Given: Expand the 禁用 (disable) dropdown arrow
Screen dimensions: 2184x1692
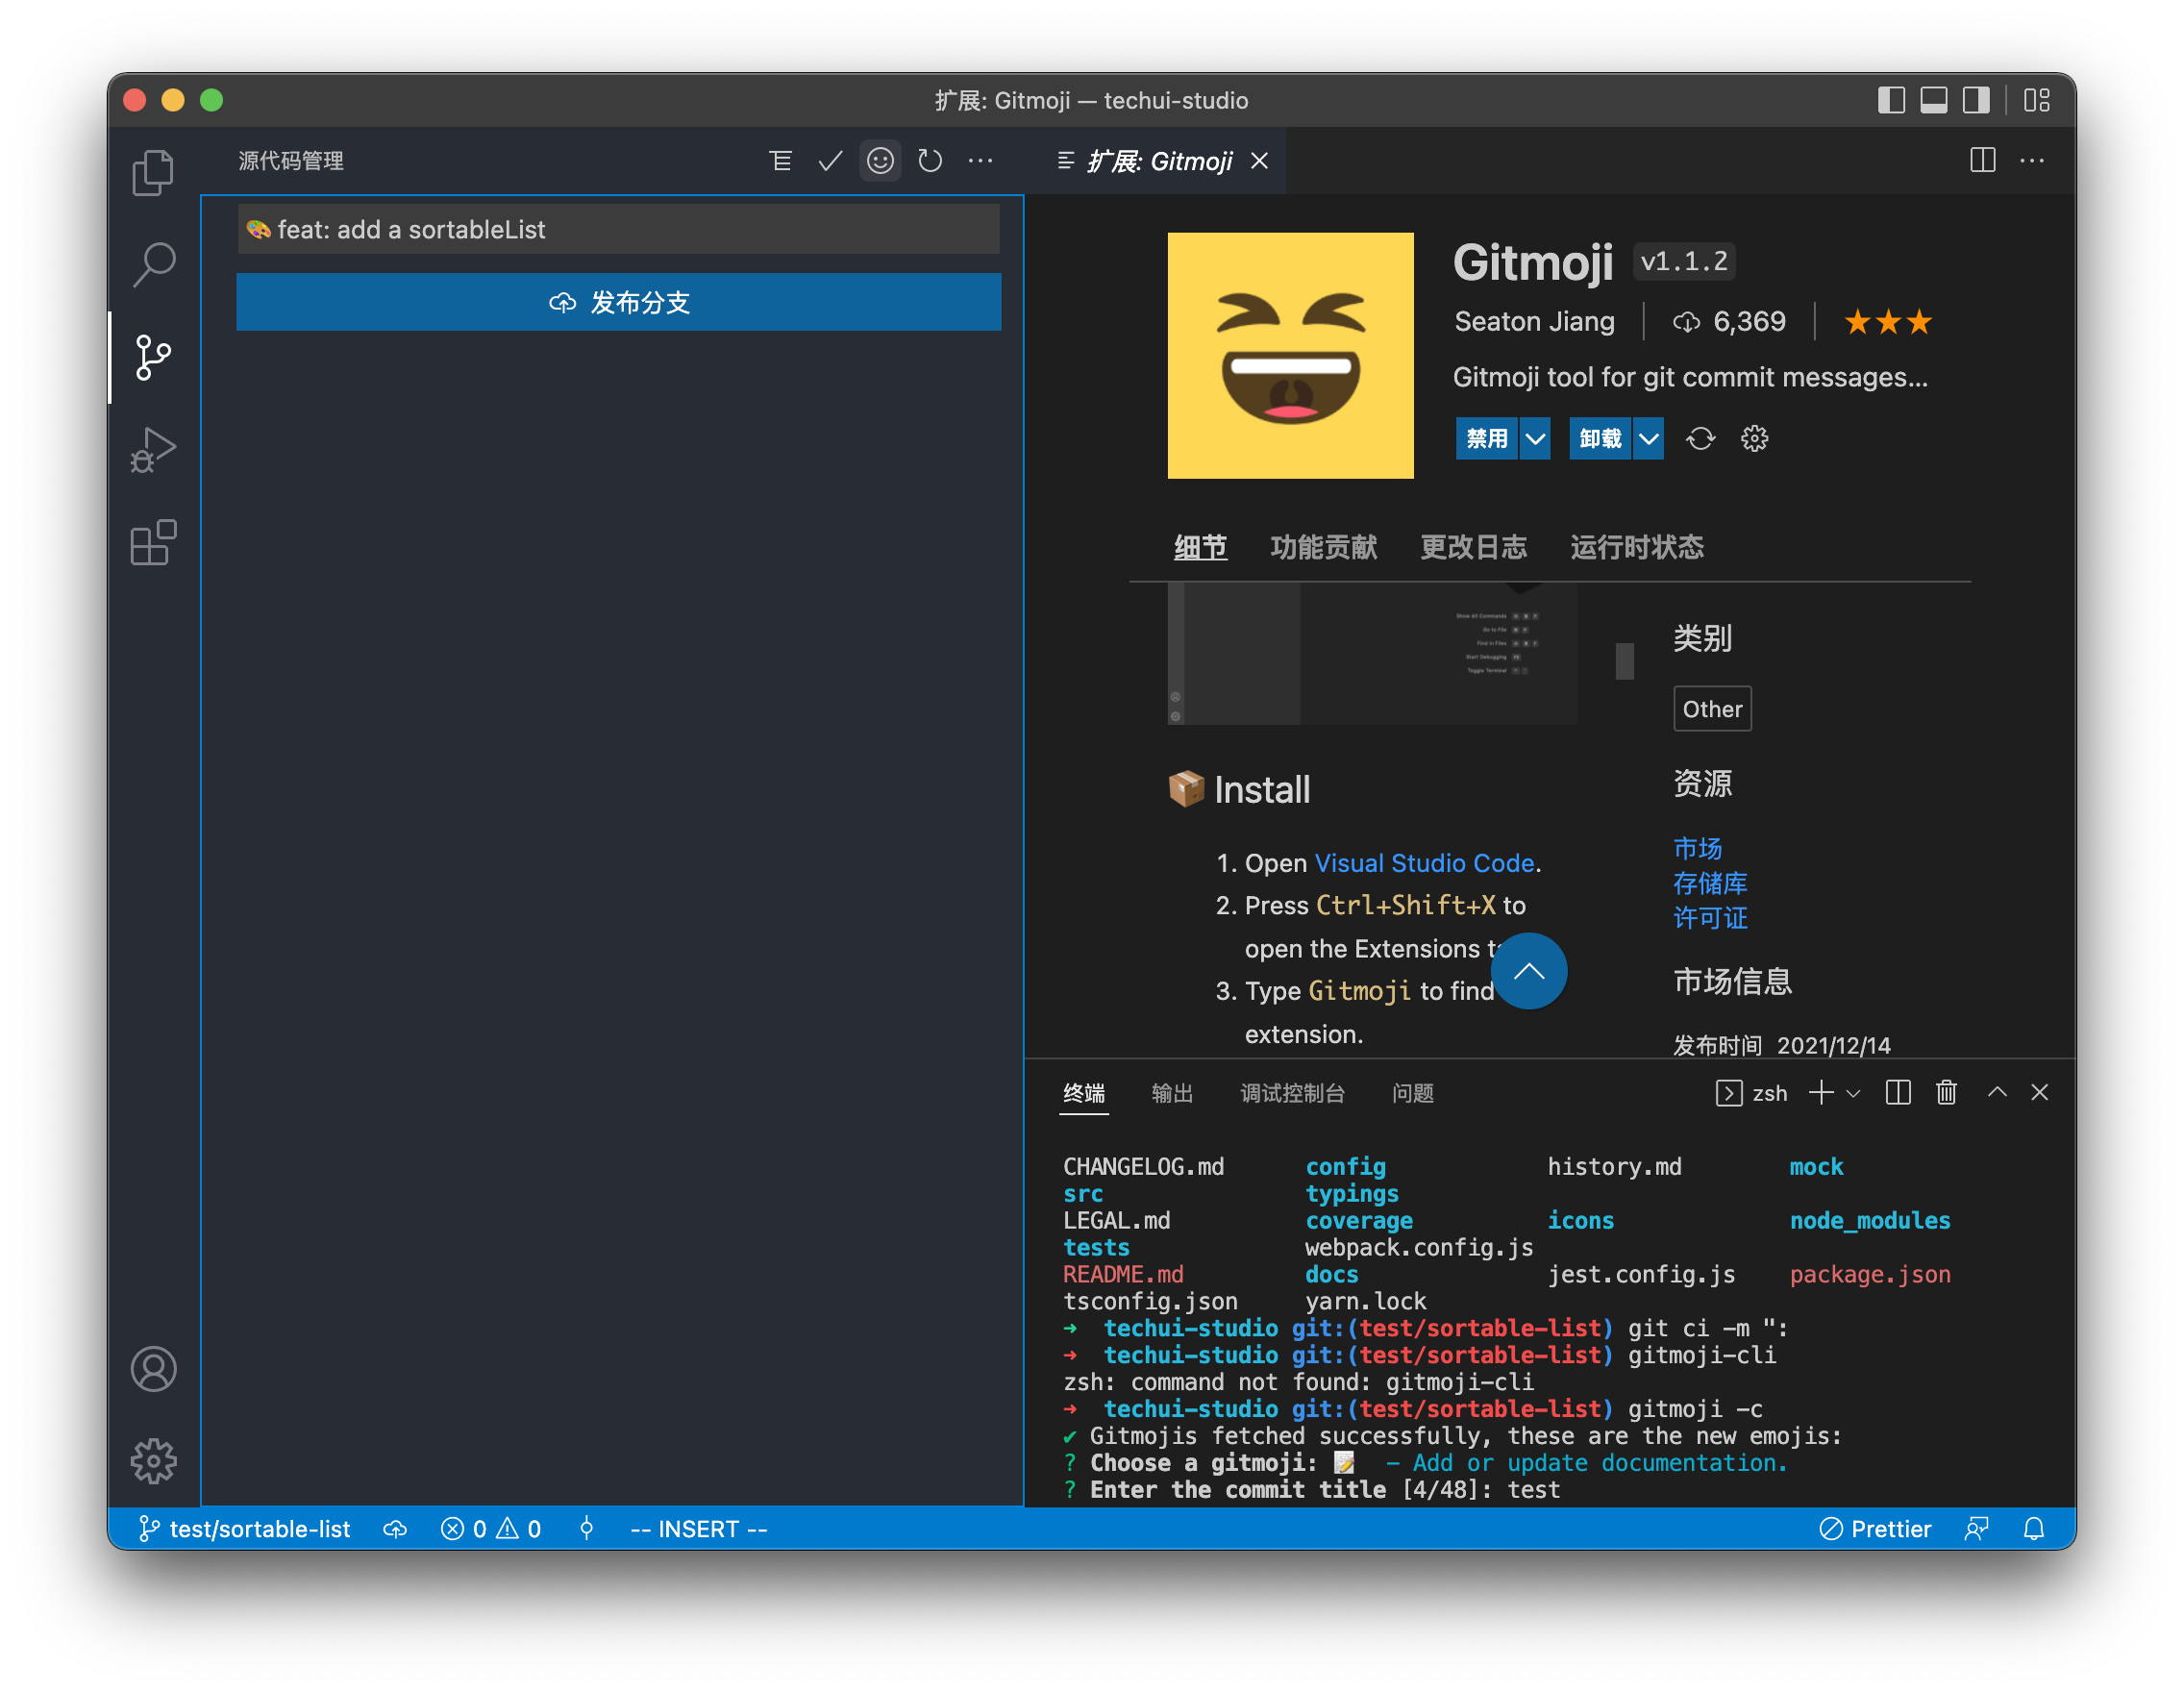Looking at the screenshot, I should point(1535,438).
